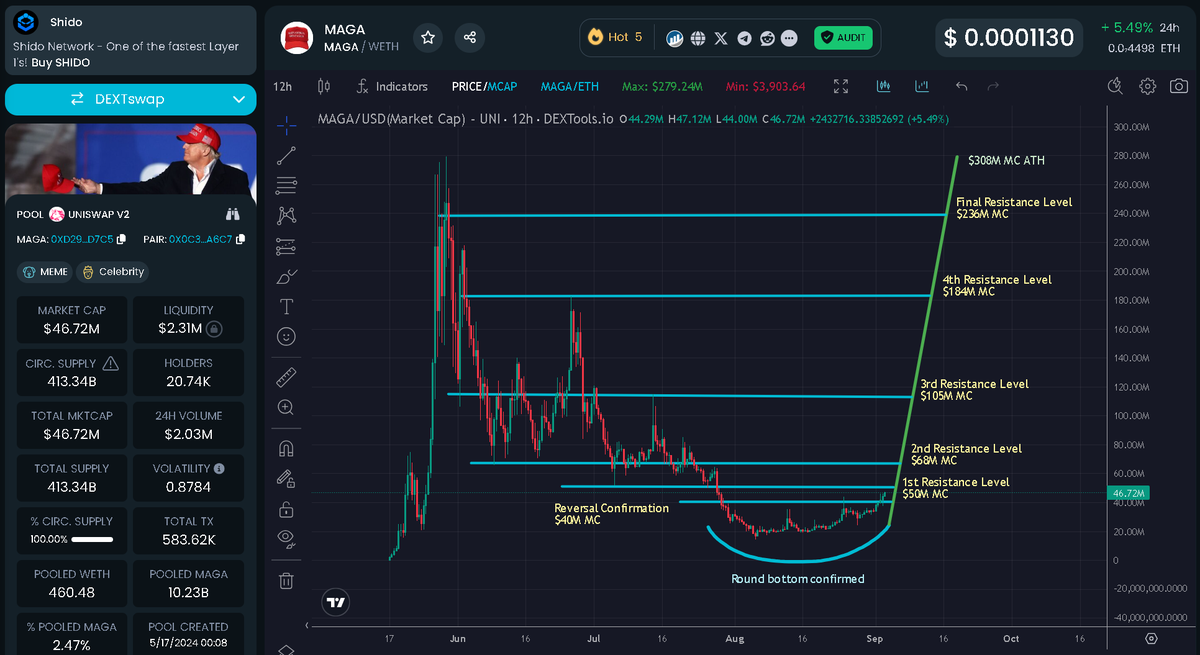Open the DEXTswap dropdown
The height and width of the screenshot is (655, 1200).
click(x=238, y=99)
